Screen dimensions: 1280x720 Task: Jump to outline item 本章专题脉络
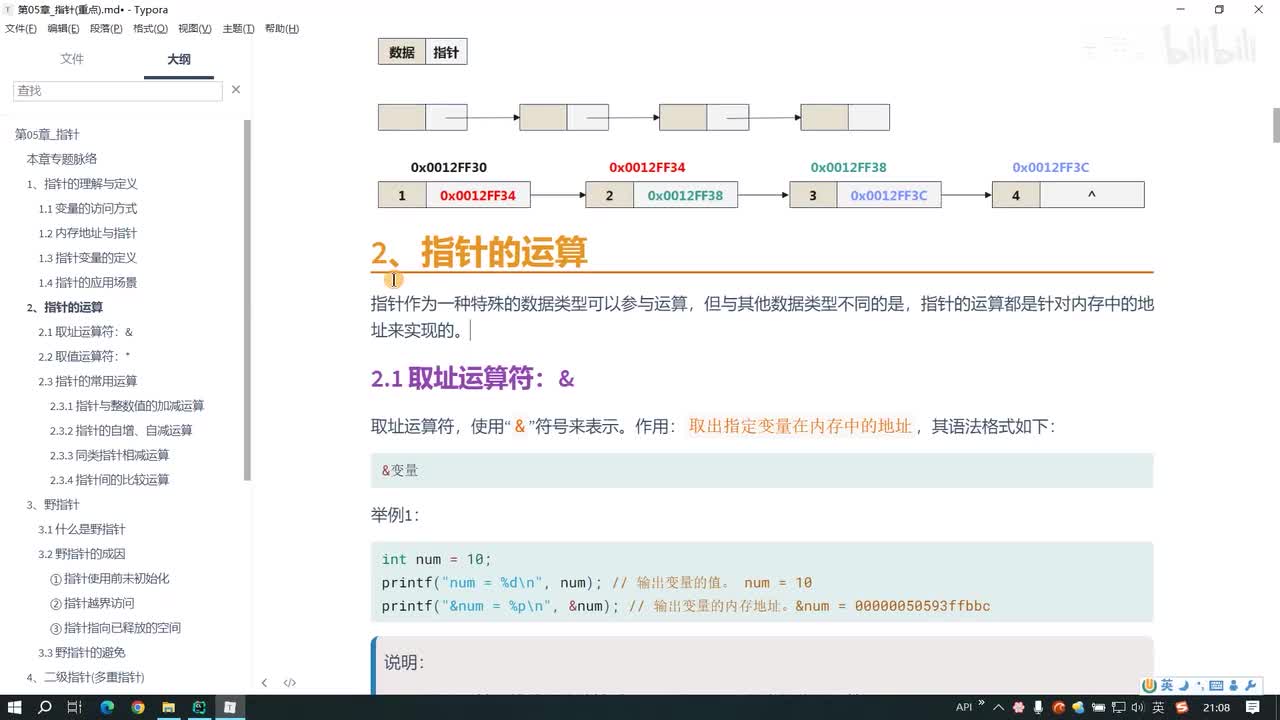(62, 159)
